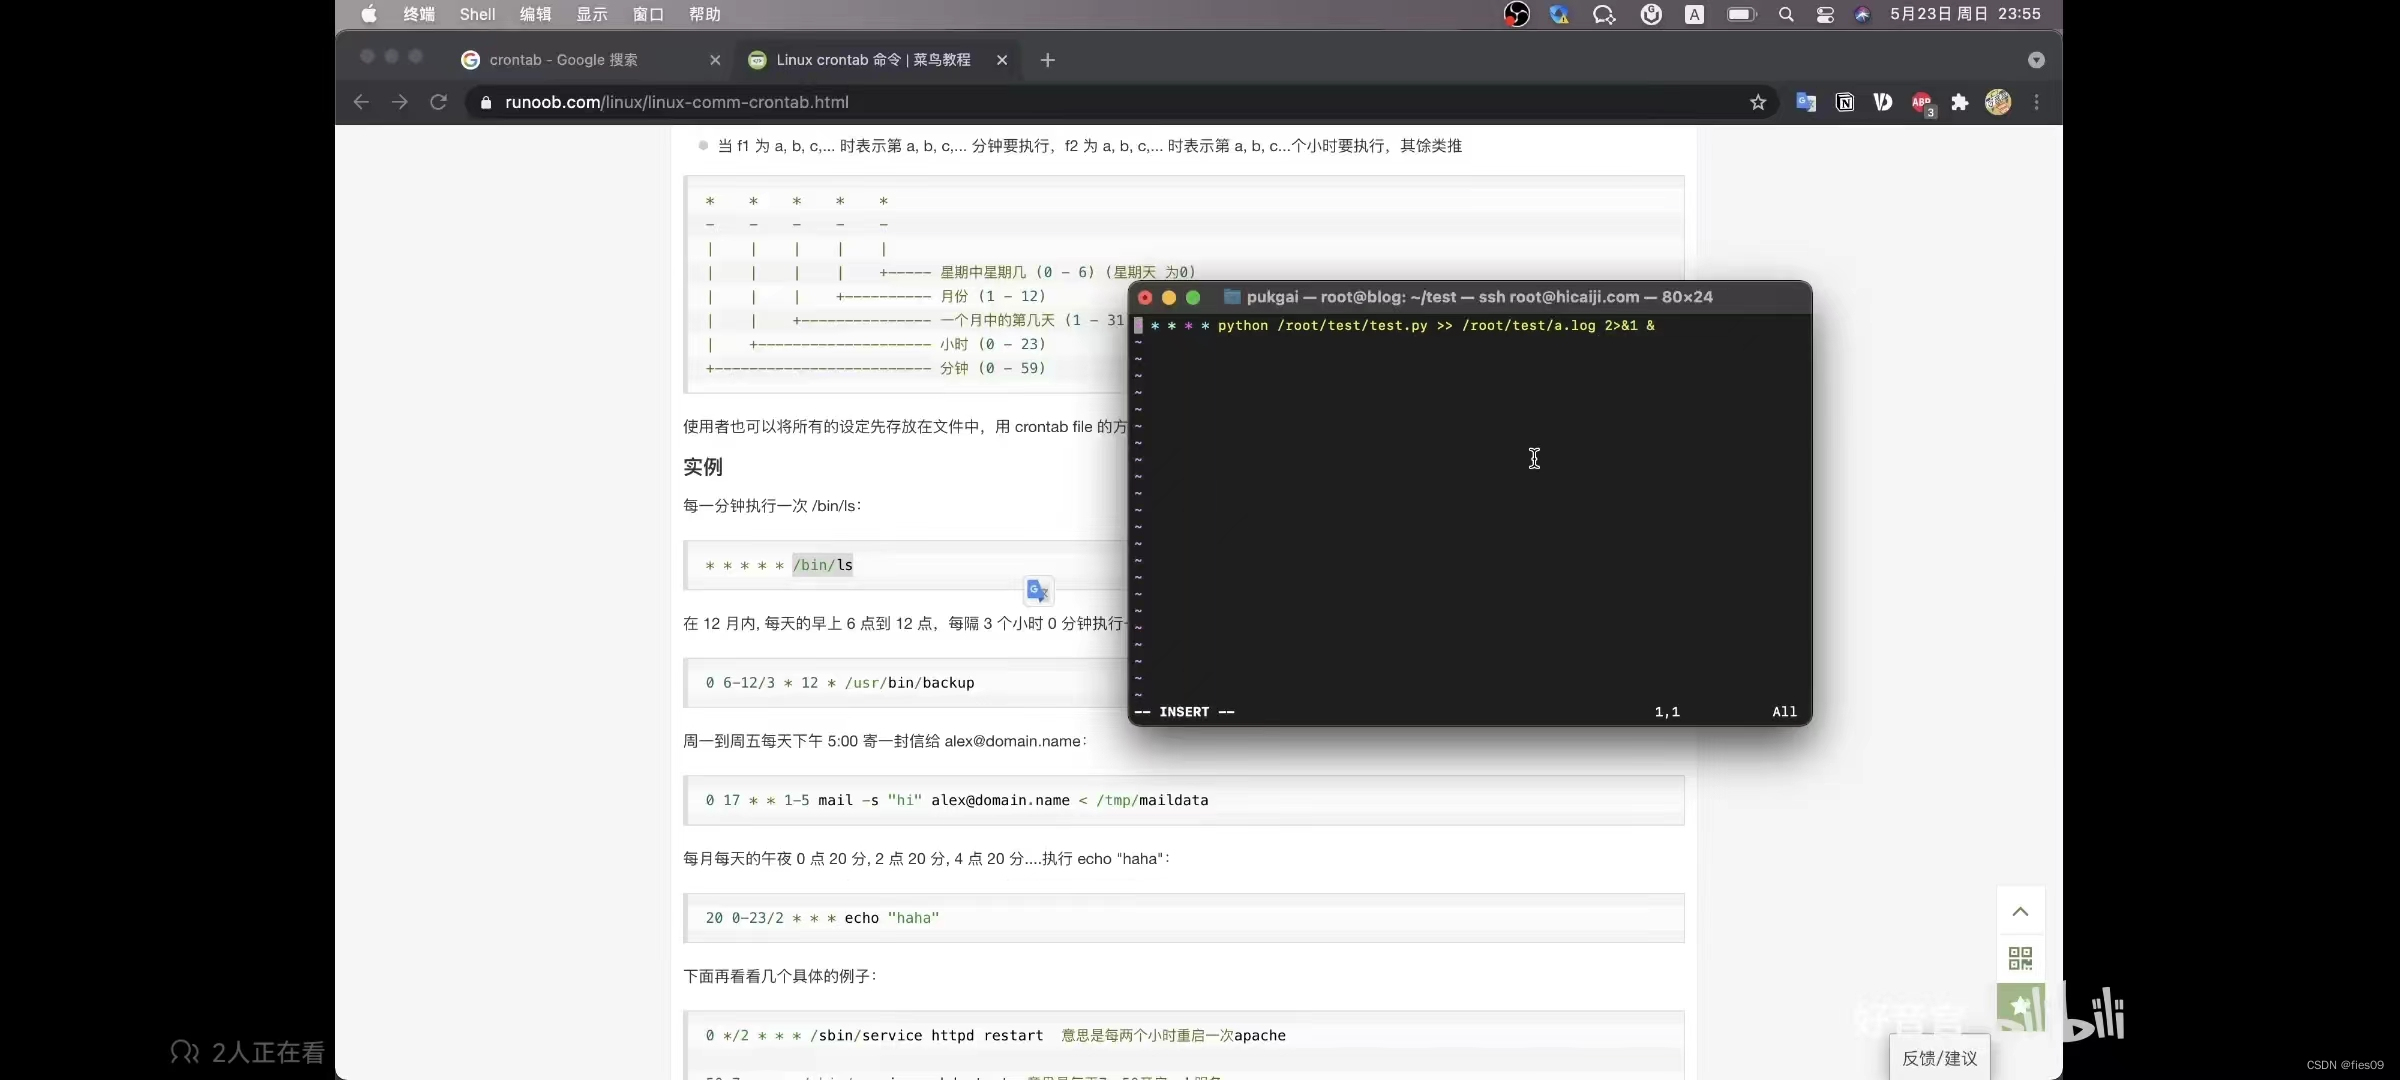Open the Apple menu
Viewport: 2400px width, 1080px height.
pos(369,14)
